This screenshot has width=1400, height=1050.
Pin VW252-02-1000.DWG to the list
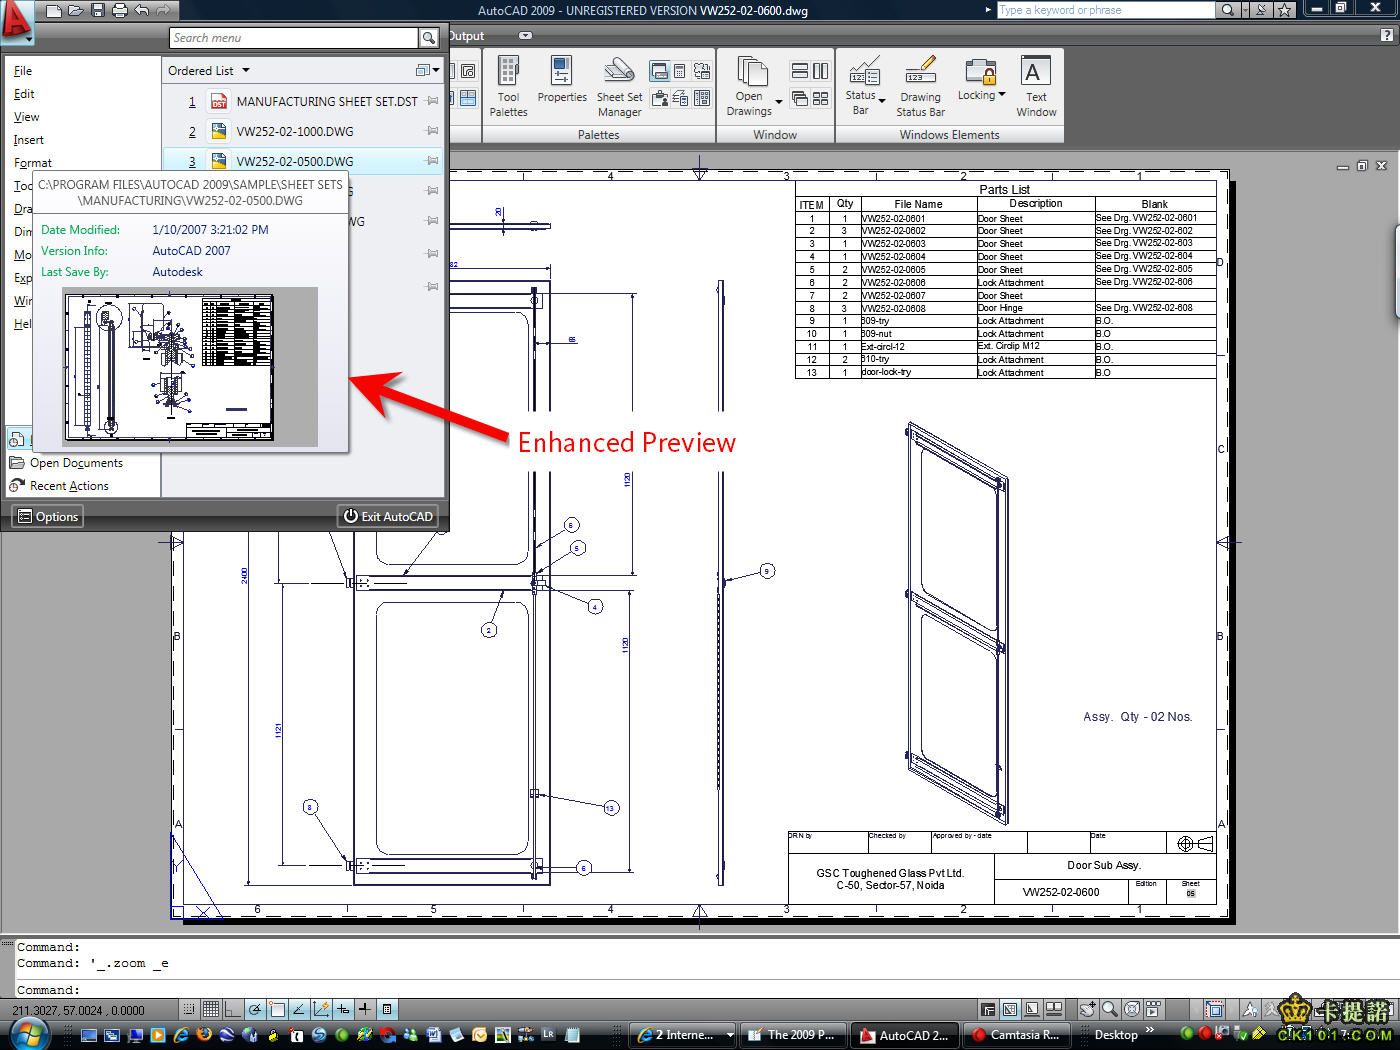coord(432,131)
